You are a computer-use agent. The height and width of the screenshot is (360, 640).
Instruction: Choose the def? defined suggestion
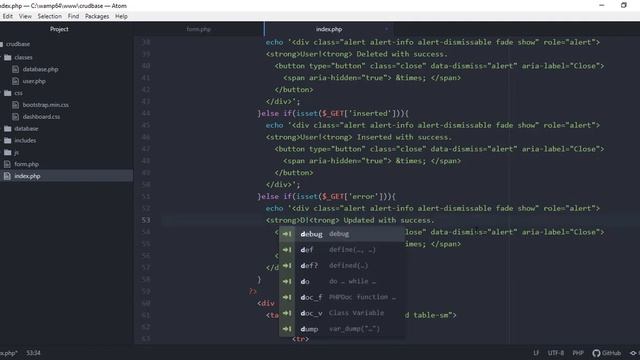tap(342, 266)
